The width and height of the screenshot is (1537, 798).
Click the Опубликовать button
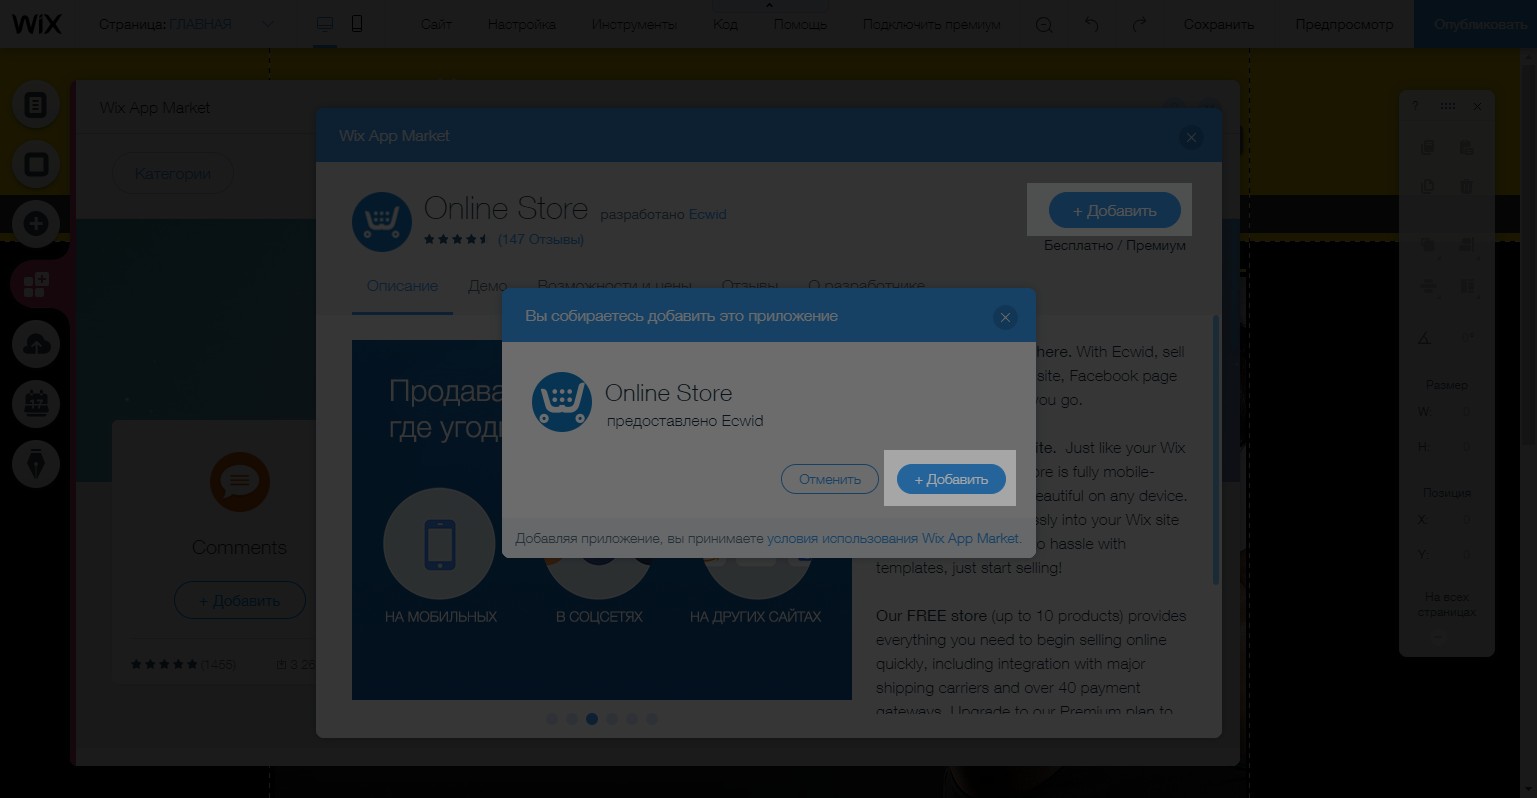tap(1477, 24)
